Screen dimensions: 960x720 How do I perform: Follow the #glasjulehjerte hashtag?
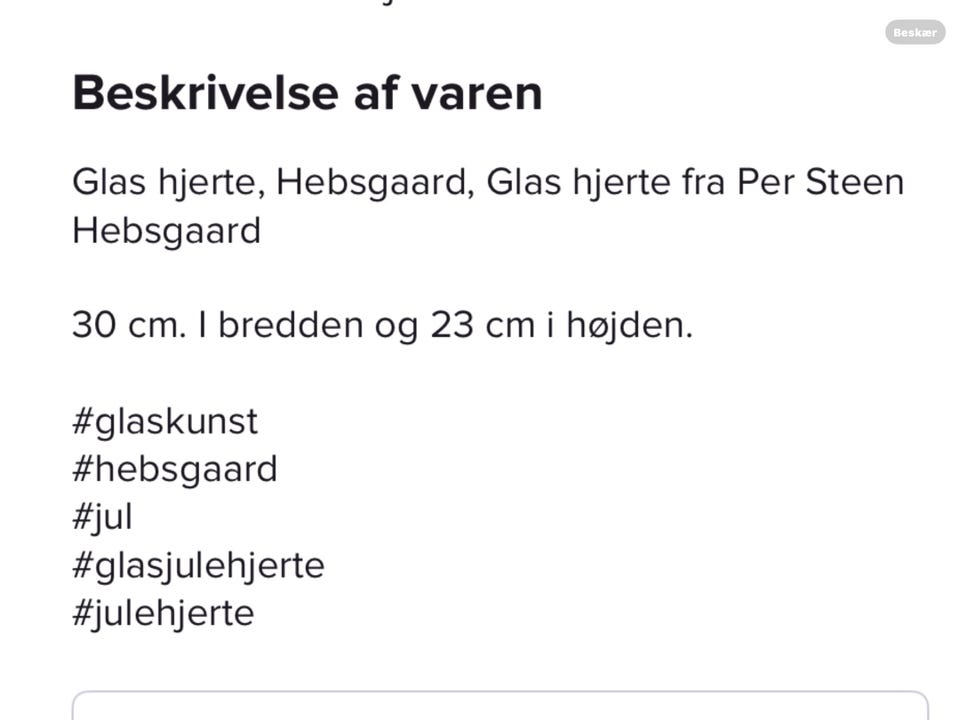point(198,565)
